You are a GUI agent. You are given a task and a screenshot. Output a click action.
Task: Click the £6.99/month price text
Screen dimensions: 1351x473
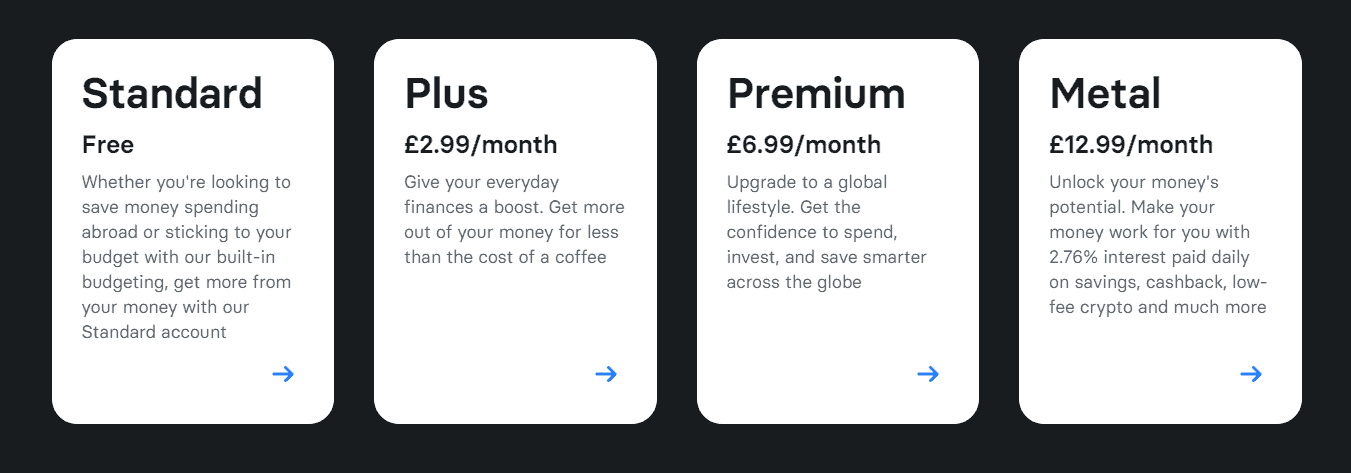(x=804, y=145)
